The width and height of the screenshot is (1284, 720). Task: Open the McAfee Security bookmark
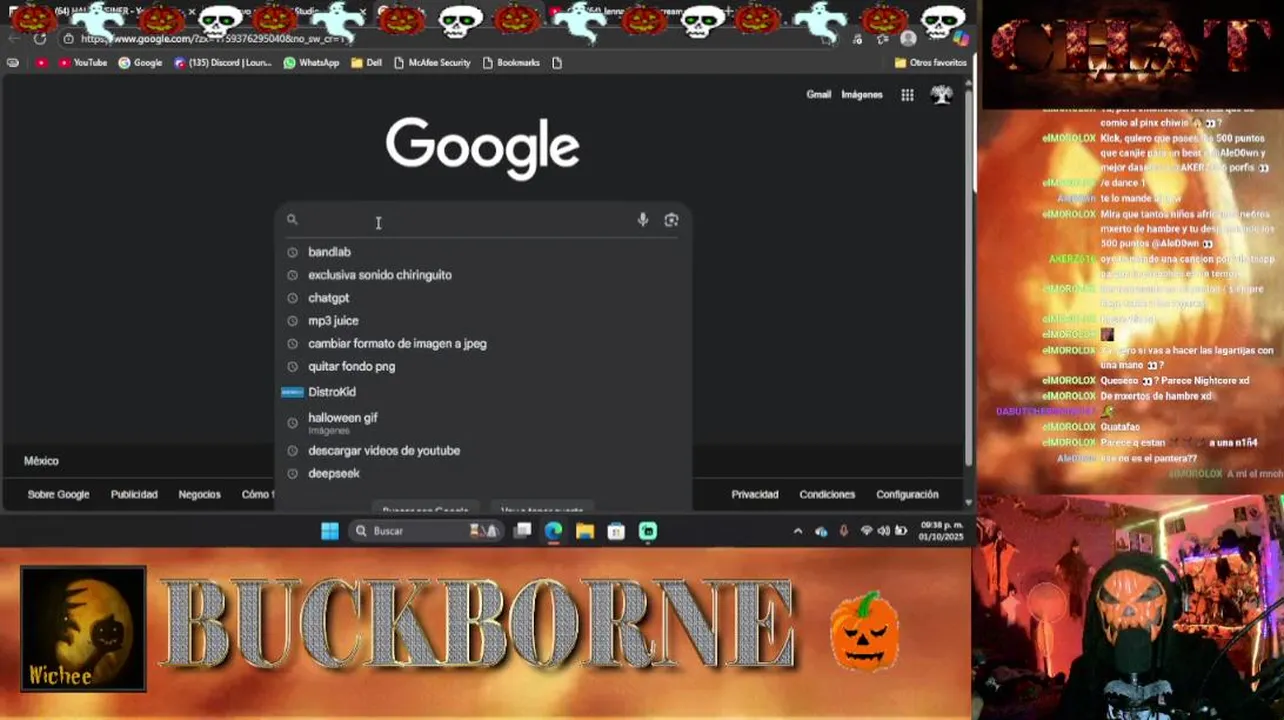432,62
